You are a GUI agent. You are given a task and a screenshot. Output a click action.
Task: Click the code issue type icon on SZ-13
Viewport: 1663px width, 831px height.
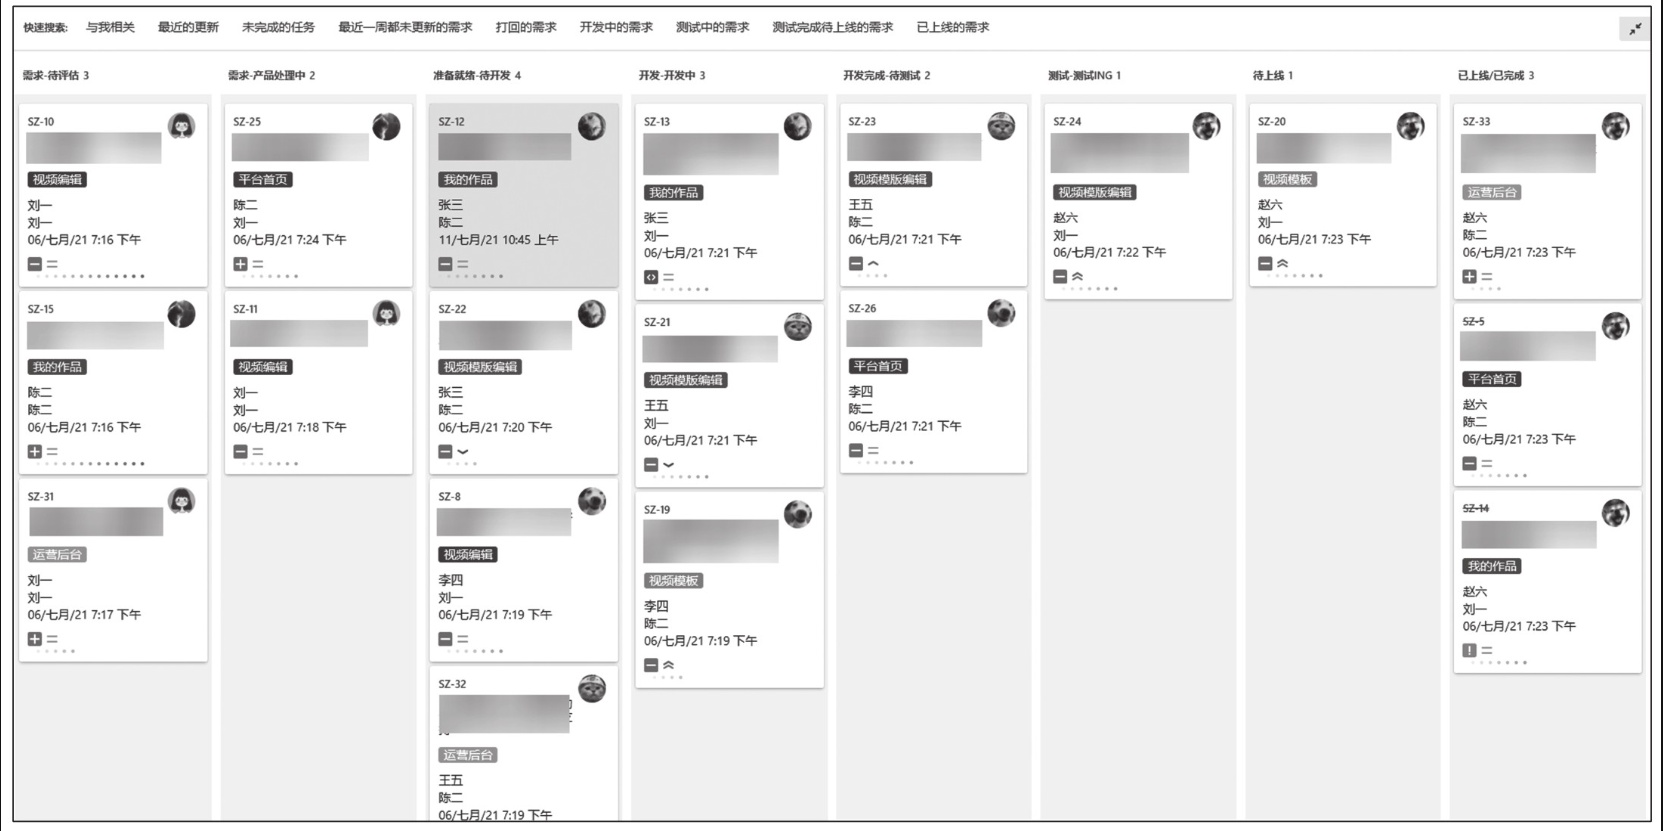(x=651, y=277)
